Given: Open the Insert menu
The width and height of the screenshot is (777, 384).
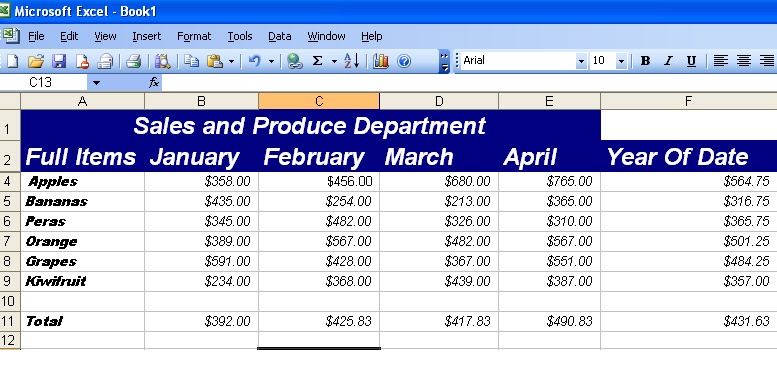Looking at the screenshot, I should click(147, 36).
